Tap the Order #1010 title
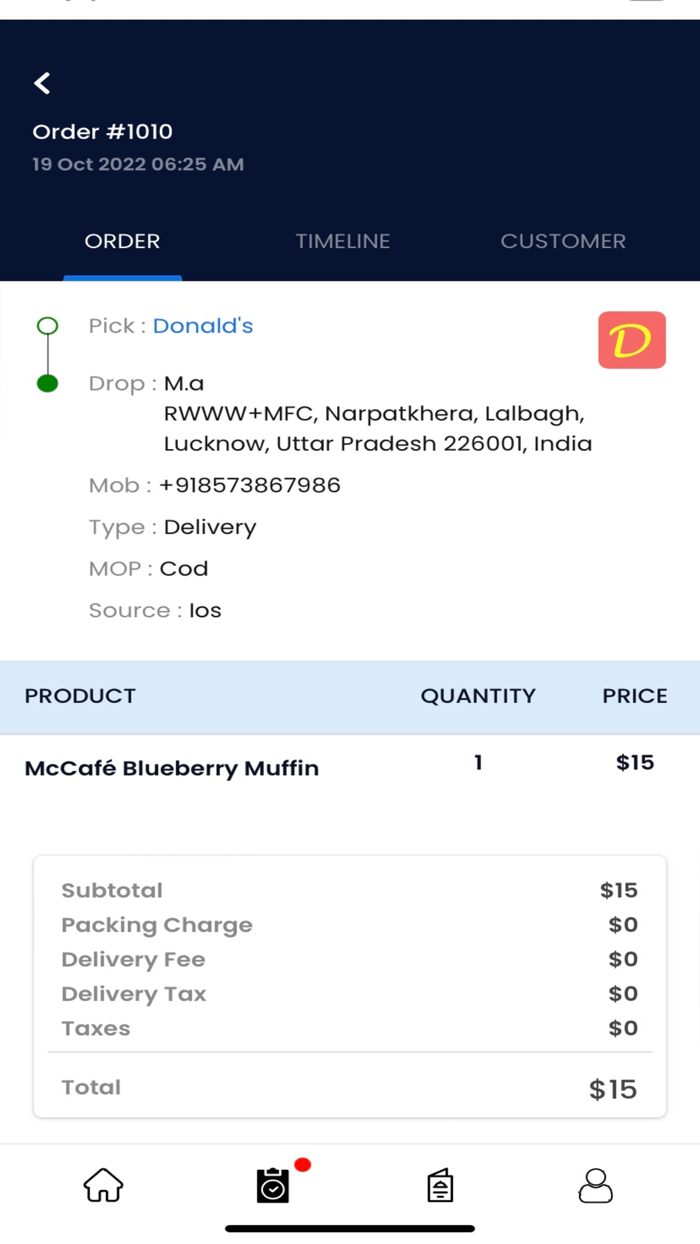 point(102,131)
